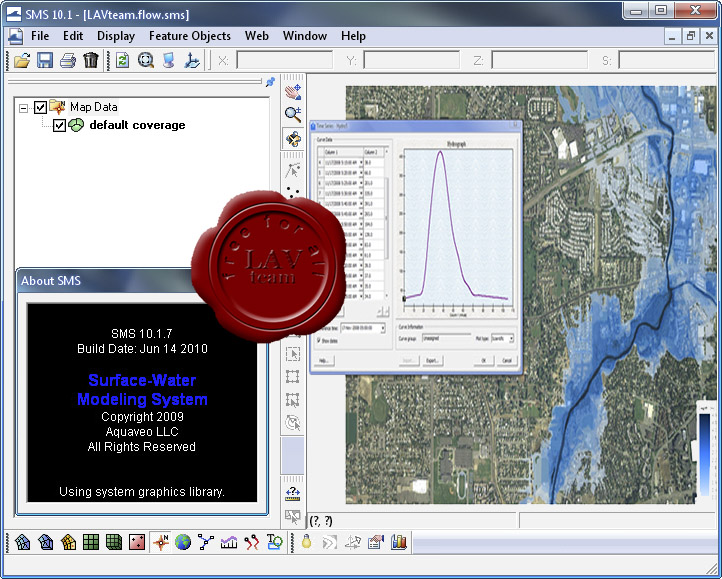This screenshot has height=579, width=722.
Task: Open the Web menu
Action: 256,36
